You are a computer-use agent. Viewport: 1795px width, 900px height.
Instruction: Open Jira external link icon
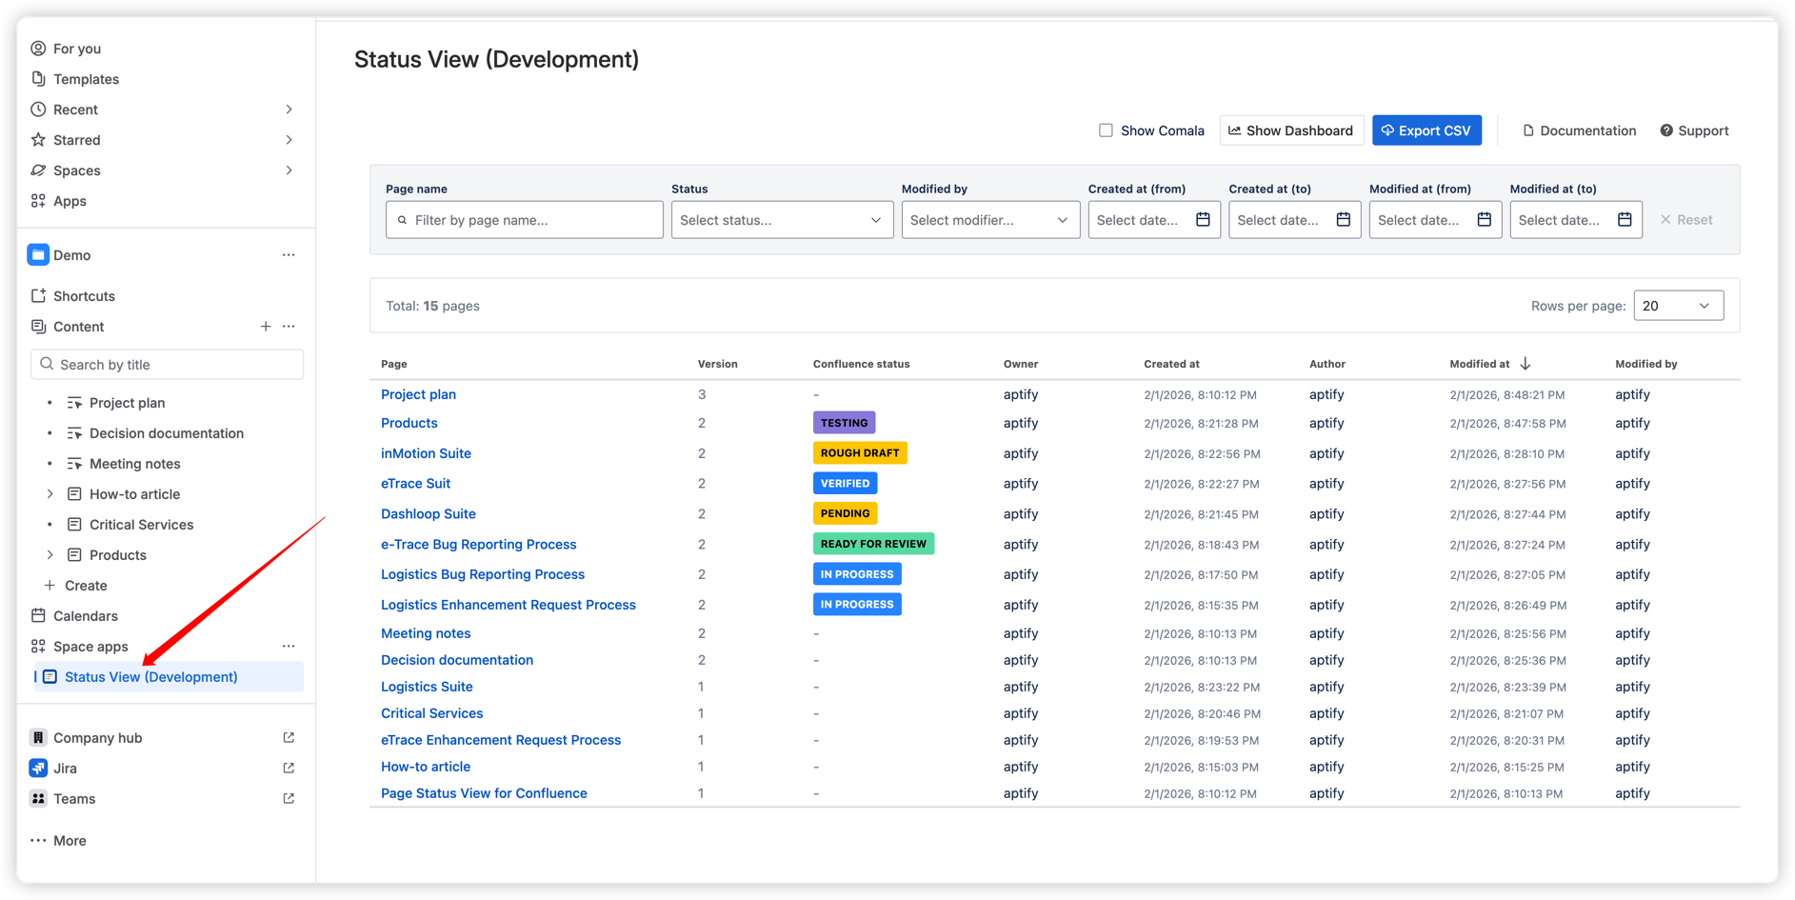tap(288, 768)
